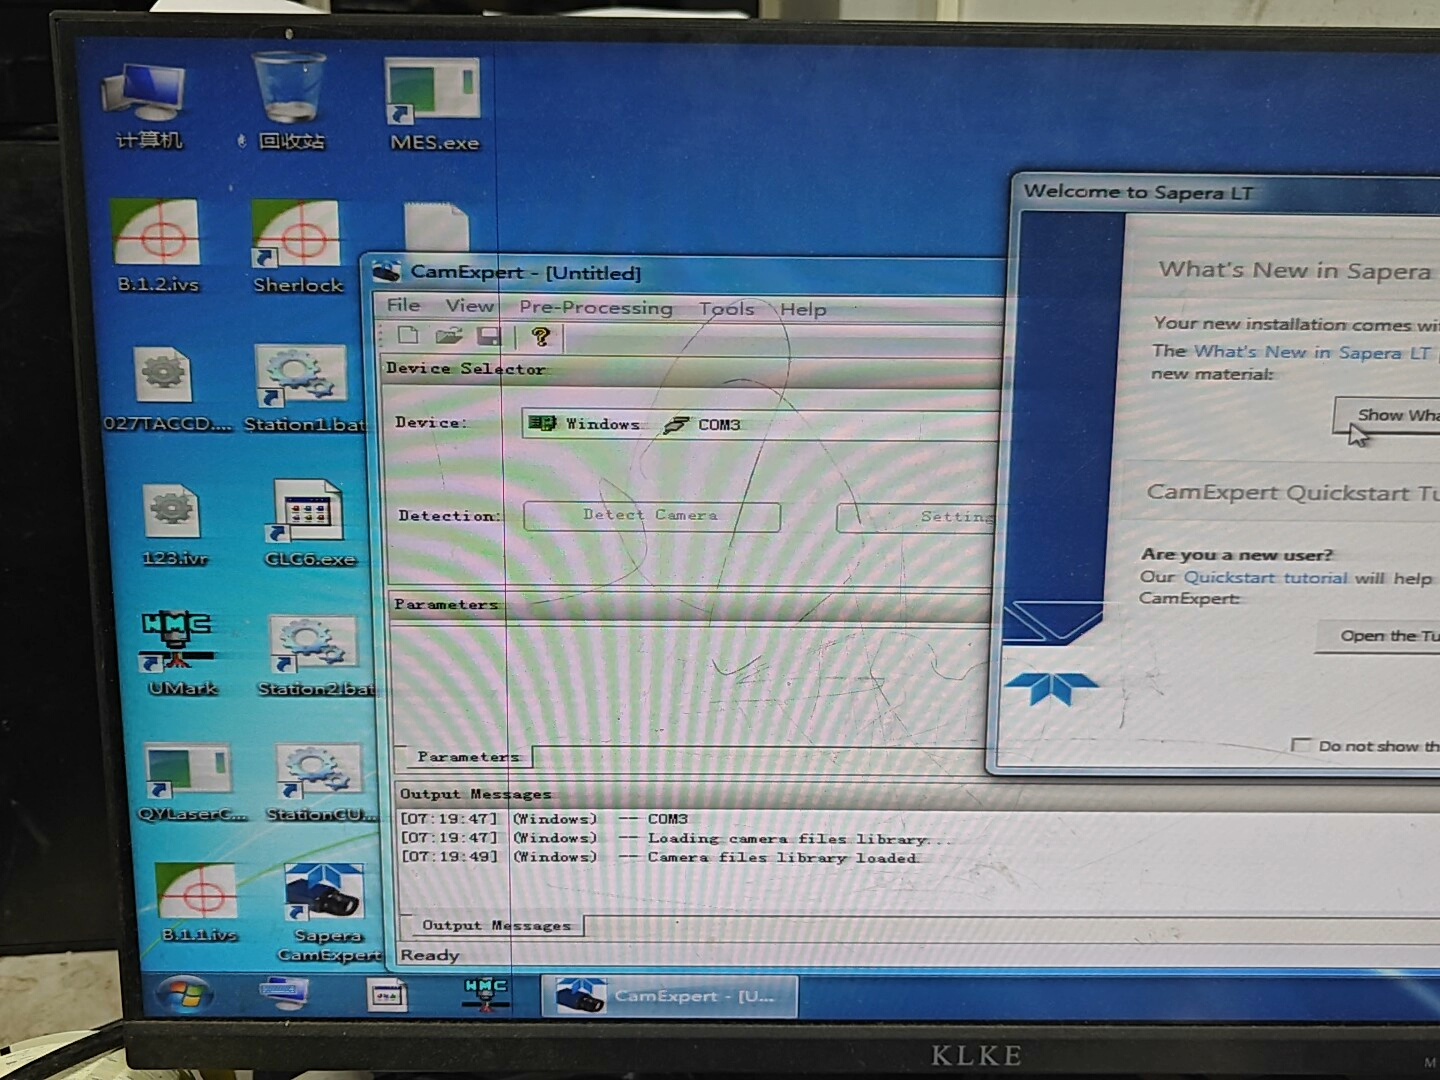
Task: Expand the Device dropdown showing Windows COM3
Action: [760, 424]
